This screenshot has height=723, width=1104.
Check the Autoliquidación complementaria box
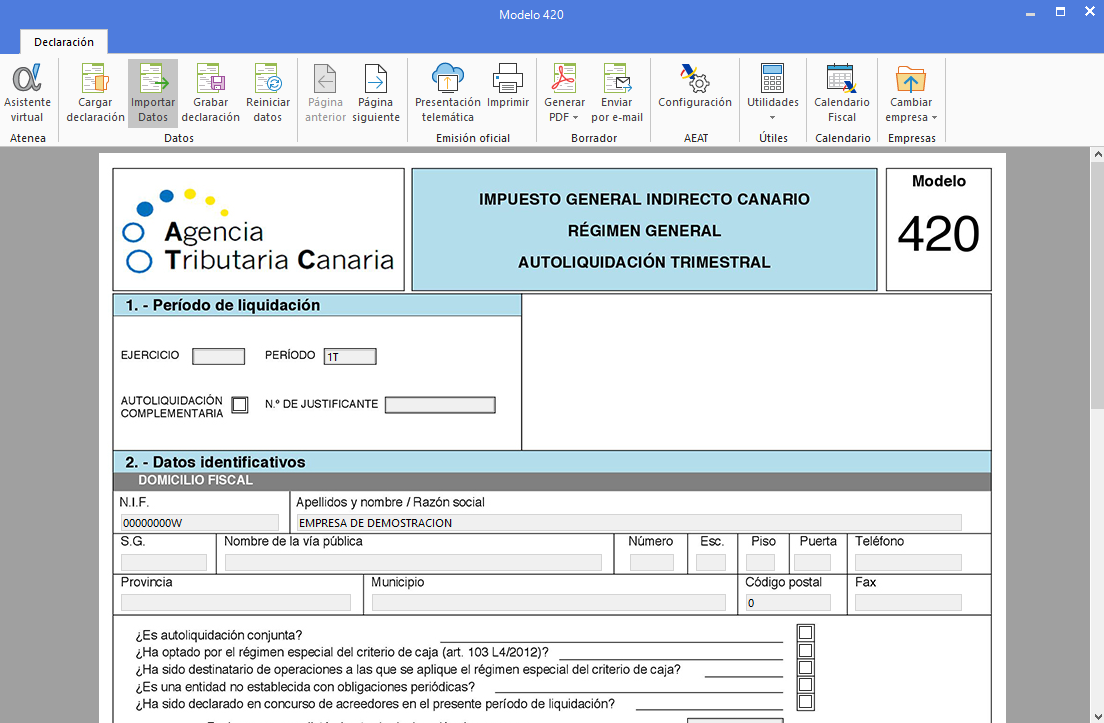[x=240, y=405]
